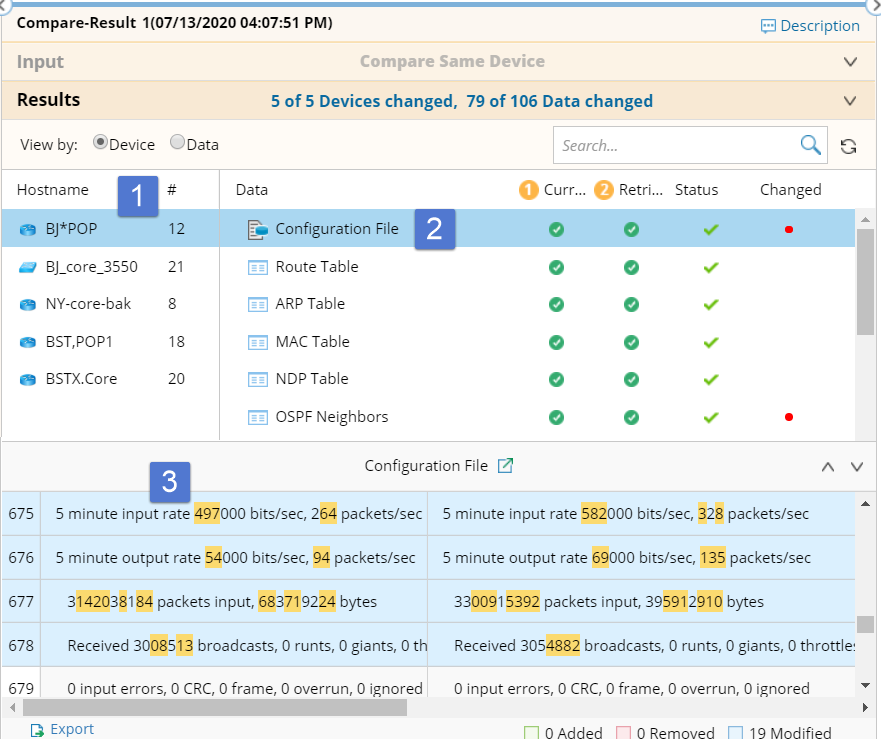The width and height of the screenshot is (882, 739).
Task: Click the search magnifier icon
Action: [810, 146]
